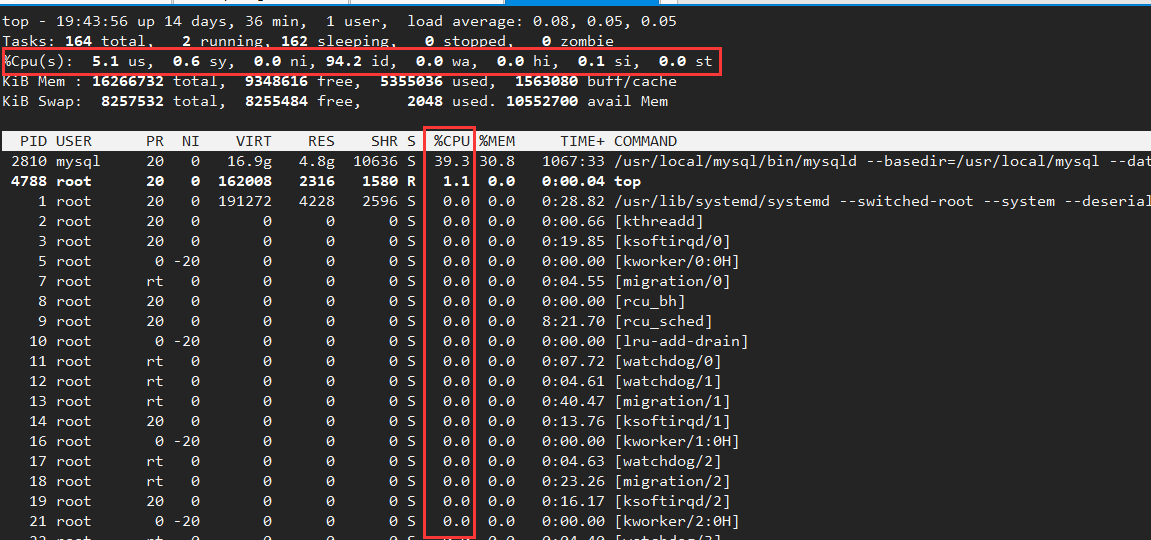The image size is (1151, 540).
Task: Click the %MEM column header
Action: (x=496, y=141)
